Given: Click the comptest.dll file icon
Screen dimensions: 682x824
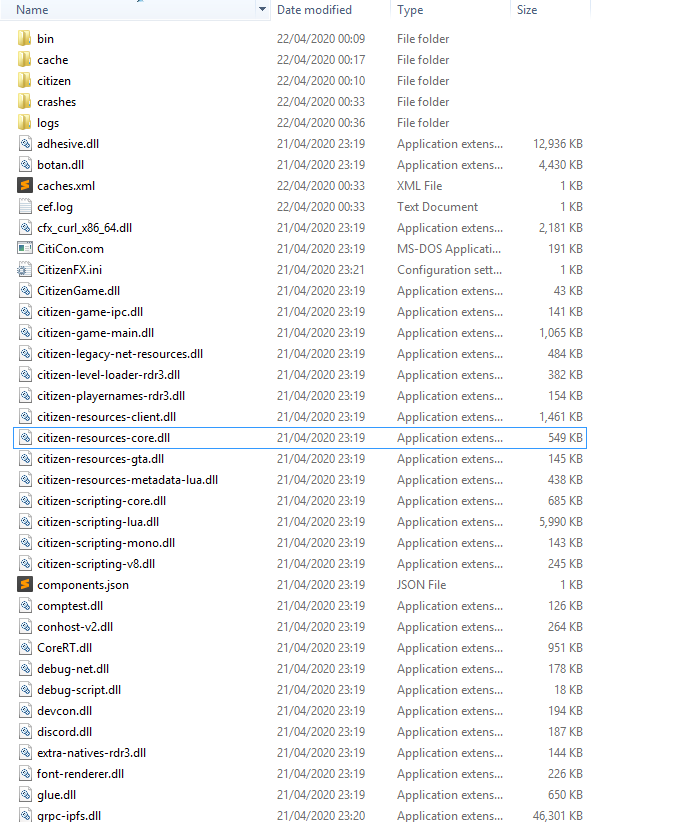Looking at the screenshot, I should tap(25, 605).
